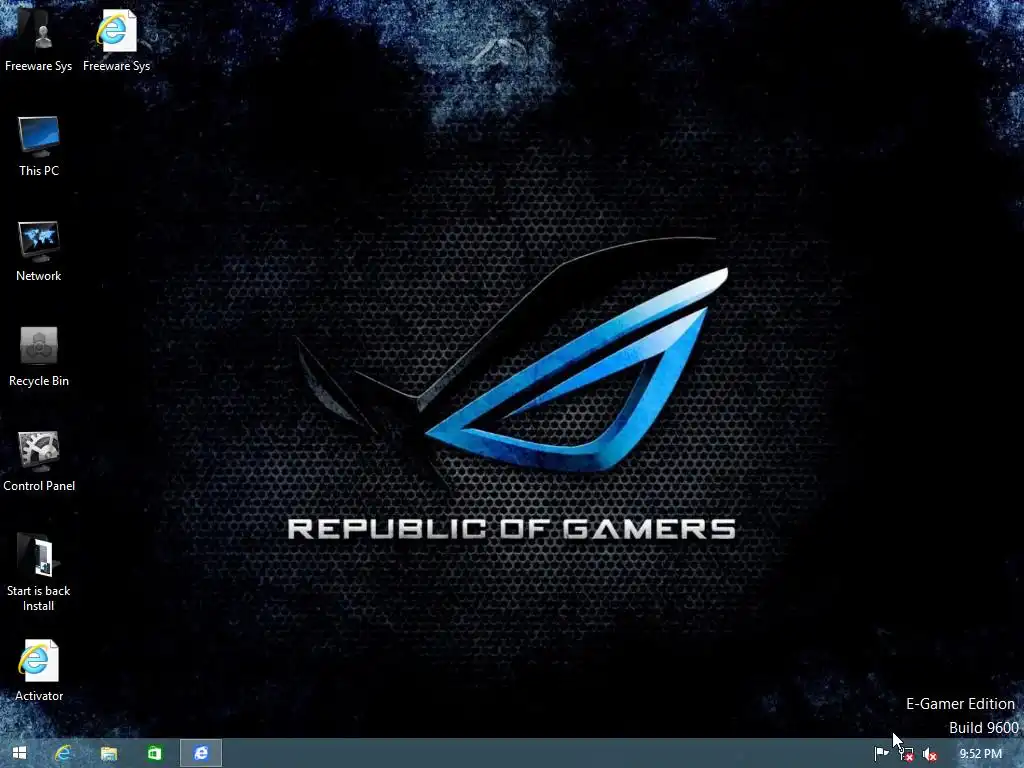Viewport: 1024px width, 768px height.
Task: Select the Control Panel desktop icon
Action: pos(39,461)
